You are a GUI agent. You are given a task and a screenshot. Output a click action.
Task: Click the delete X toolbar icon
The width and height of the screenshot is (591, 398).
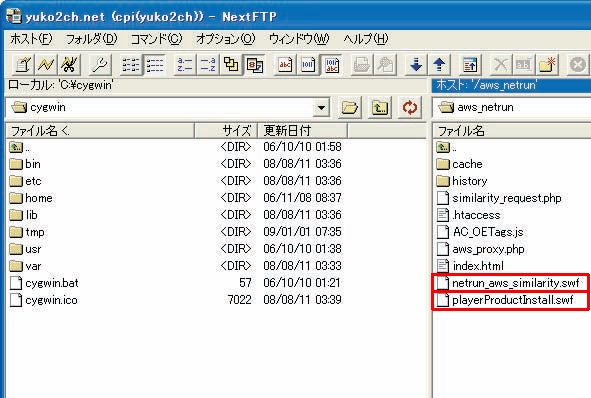(x=501, y=65)
